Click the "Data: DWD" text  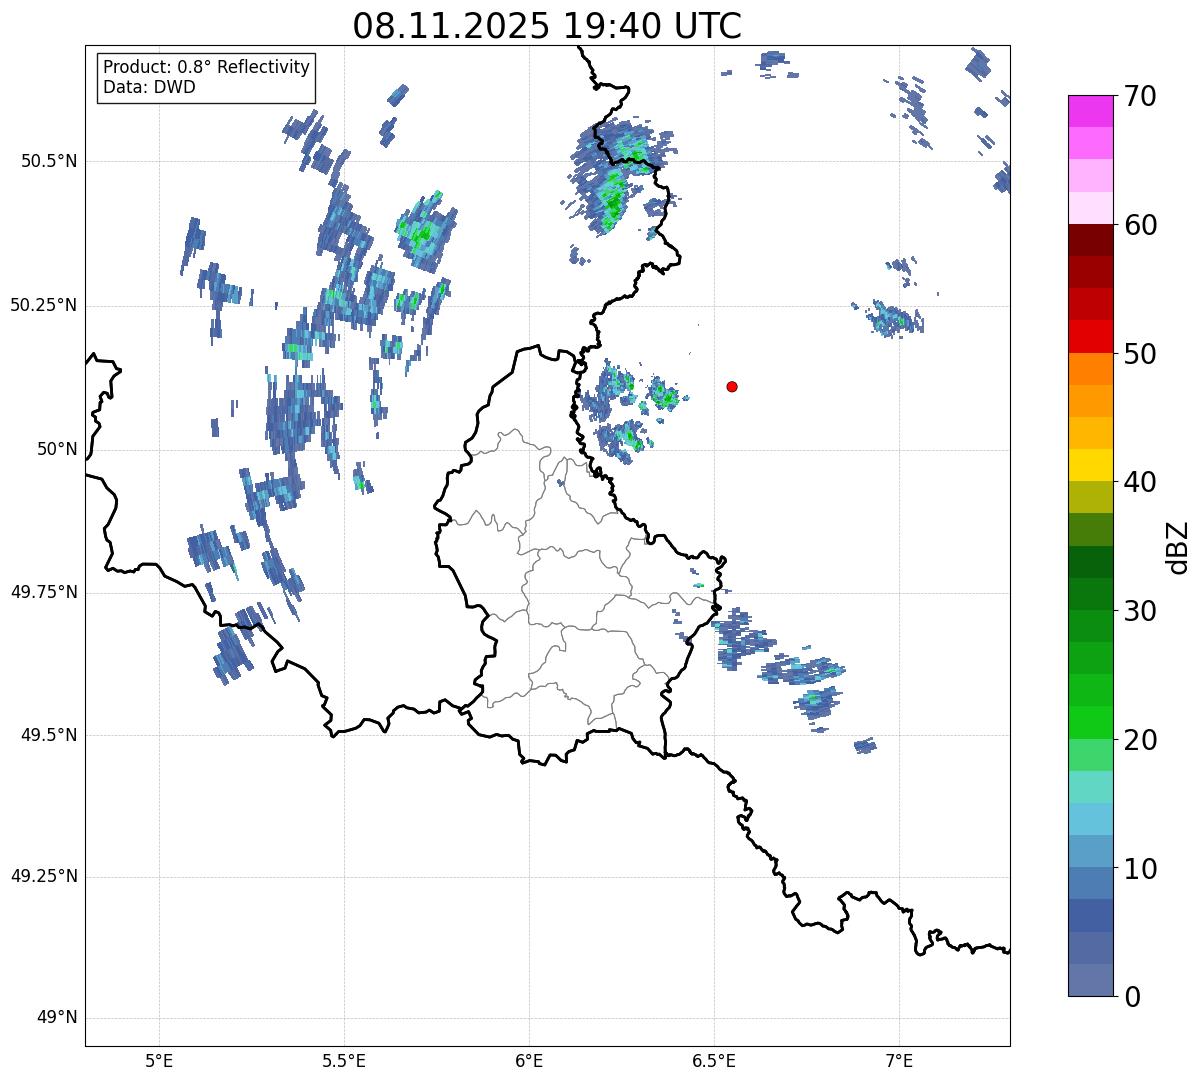pyautogui.click(x=149, y=87)
